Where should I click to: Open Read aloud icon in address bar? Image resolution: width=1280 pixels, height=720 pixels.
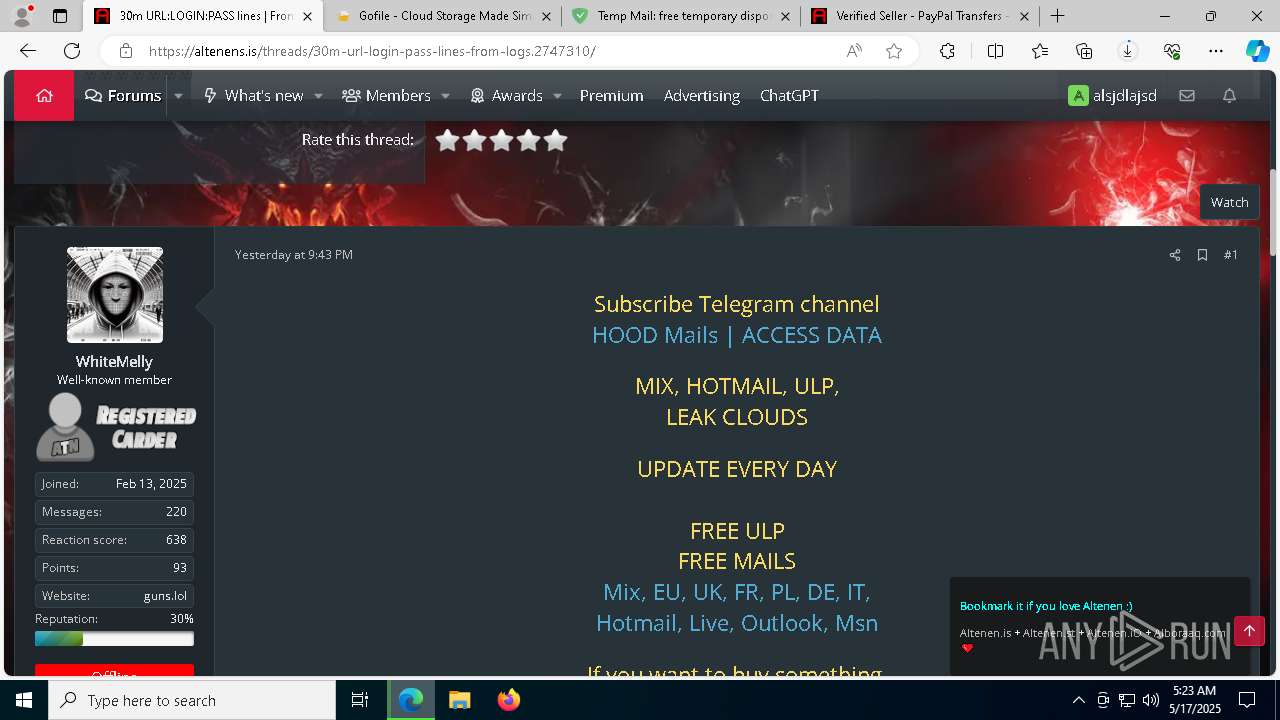pos(854,51)
